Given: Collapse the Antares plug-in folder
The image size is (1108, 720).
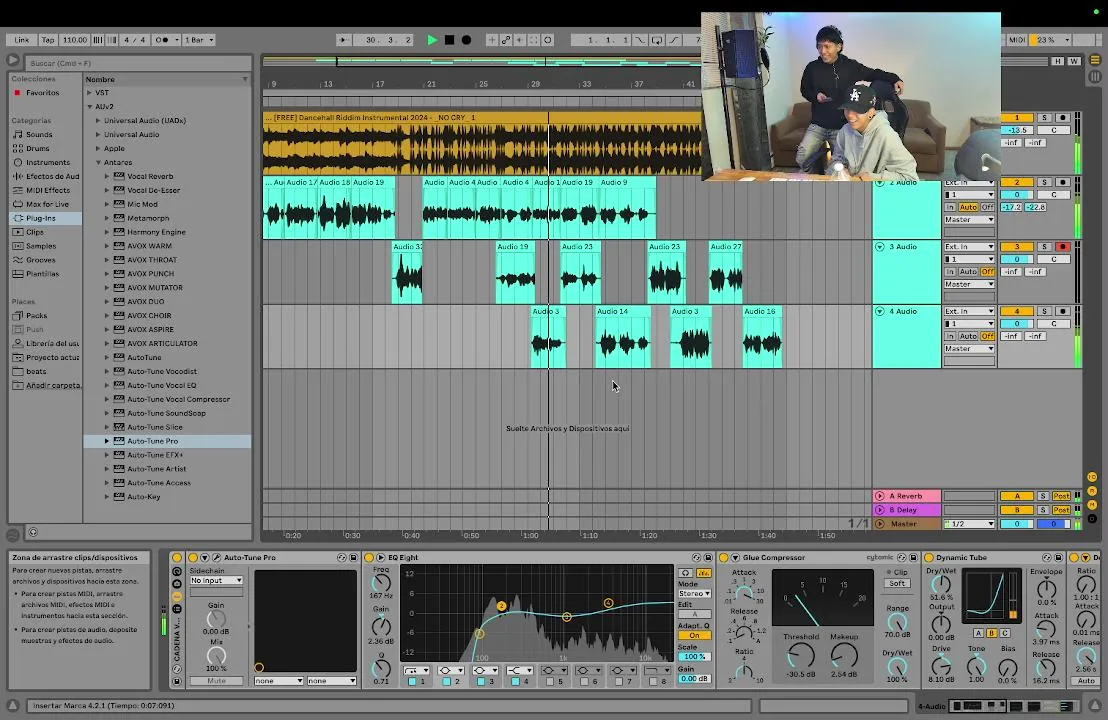Looking at the screenshot, I should (x=98, y=163).
